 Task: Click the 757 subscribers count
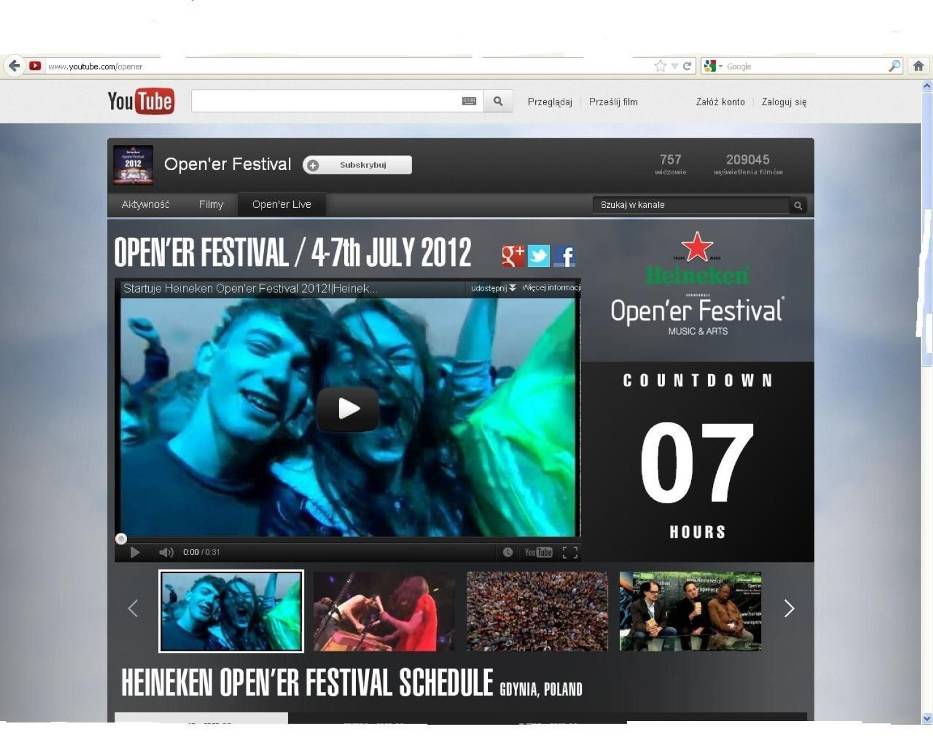[670, 164]
